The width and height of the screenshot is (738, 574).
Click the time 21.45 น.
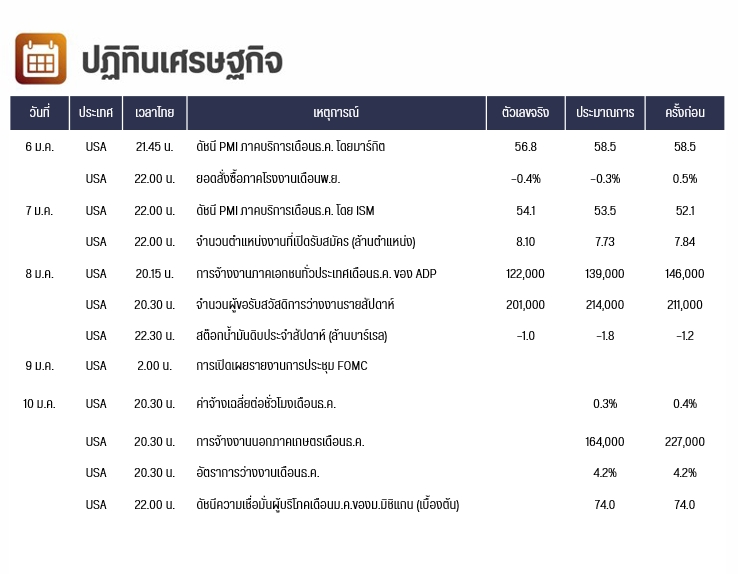tap(154, 147)
